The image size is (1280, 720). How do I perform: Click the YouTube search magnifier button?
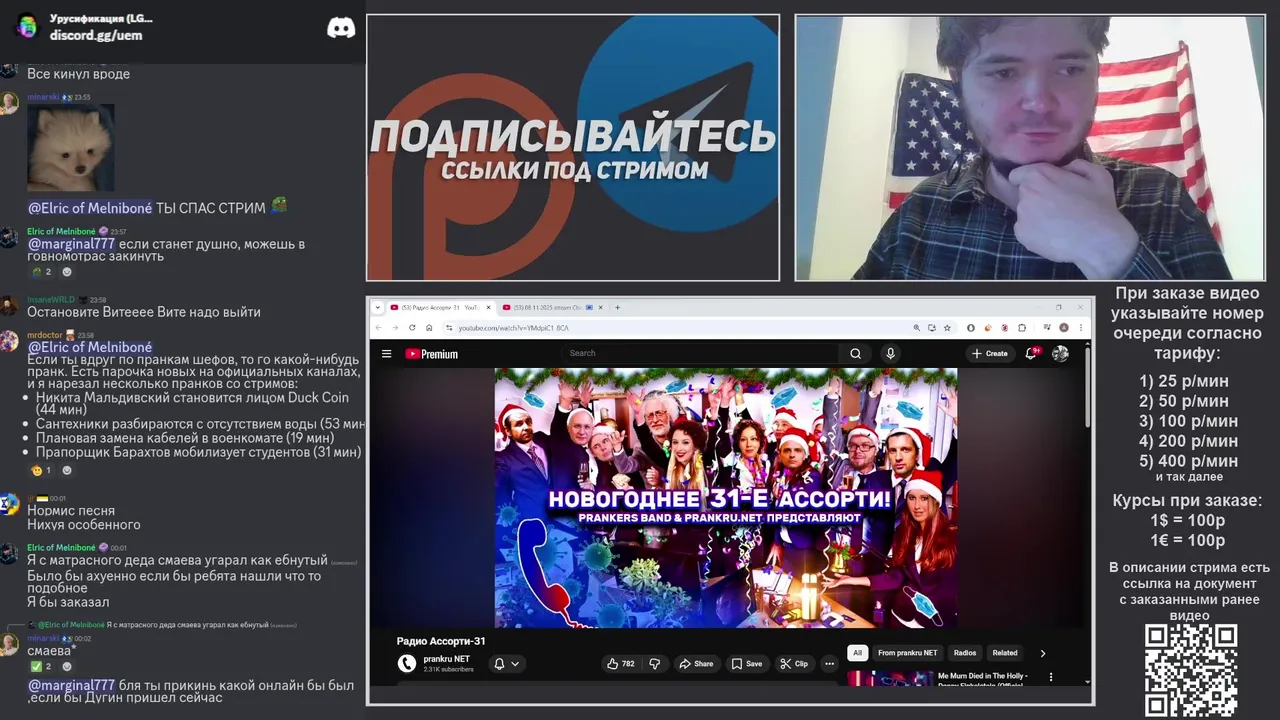click(855, 353)
